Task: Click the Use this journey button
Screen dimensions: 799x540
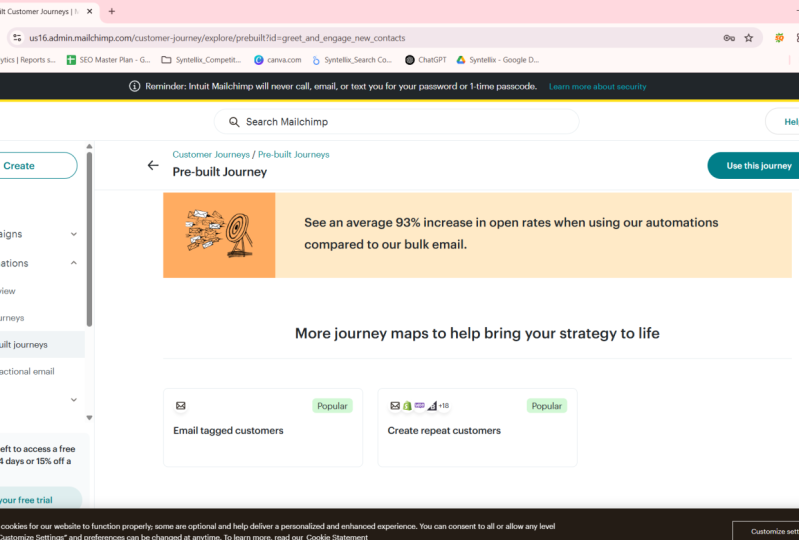Action: click(x=753, y=166)
